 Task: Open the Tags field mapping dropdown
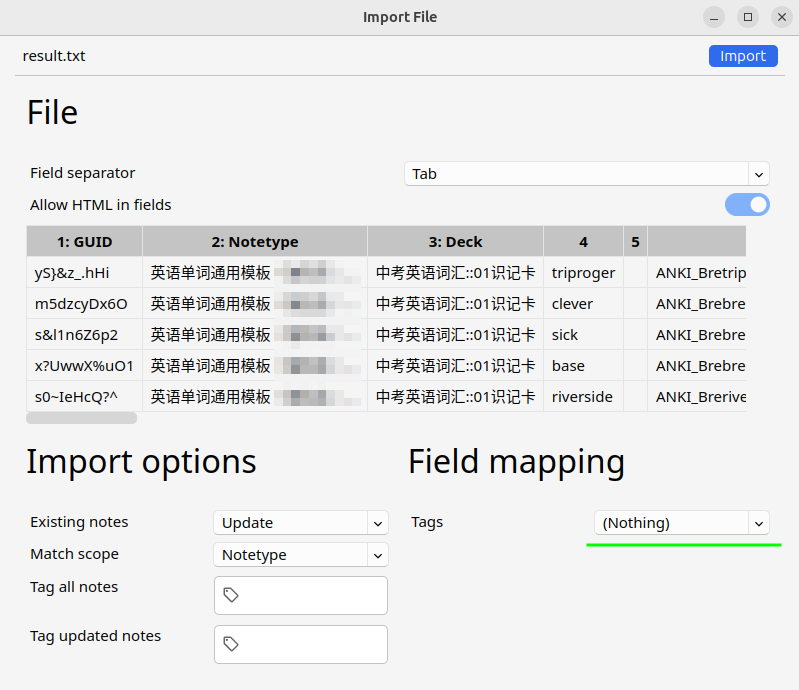coord(681,523)
